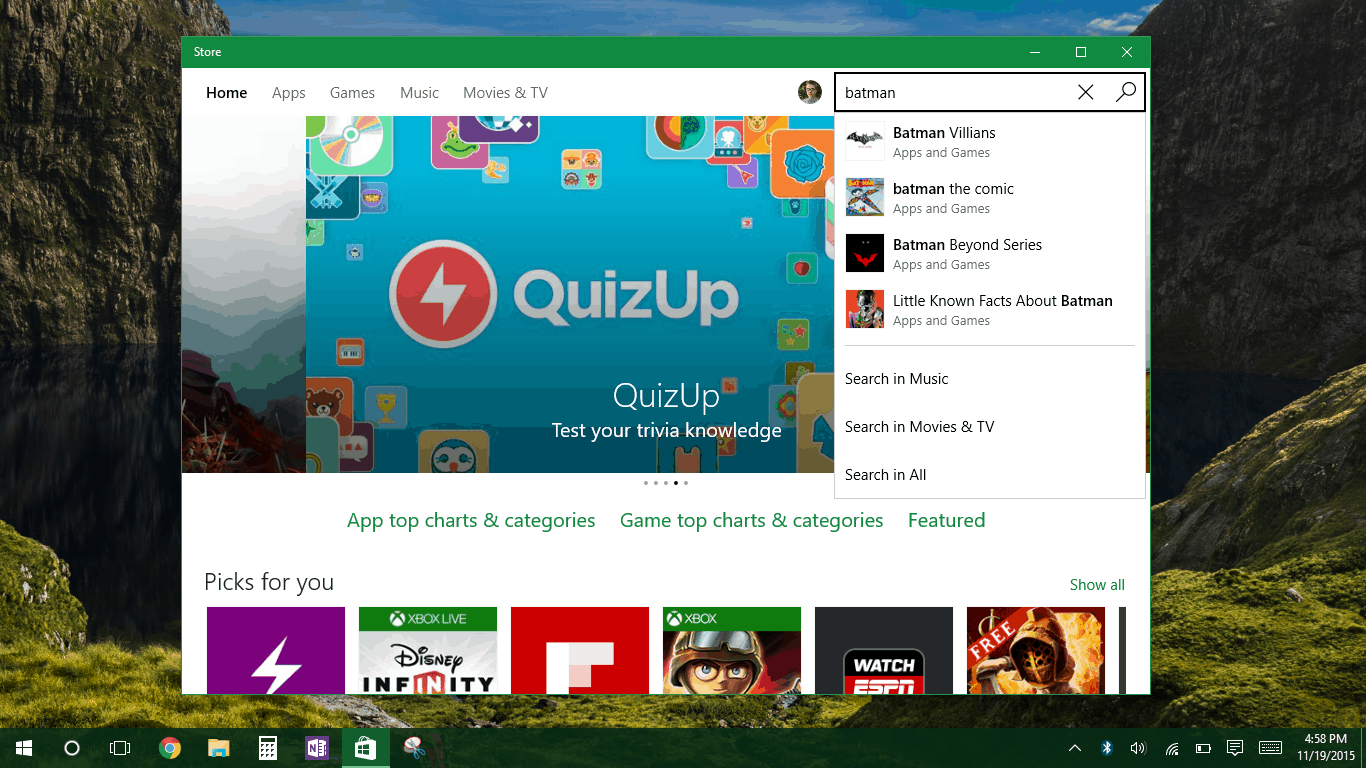Switch to the Apps tab
The image size is (1366, 768).
[288, 93]
